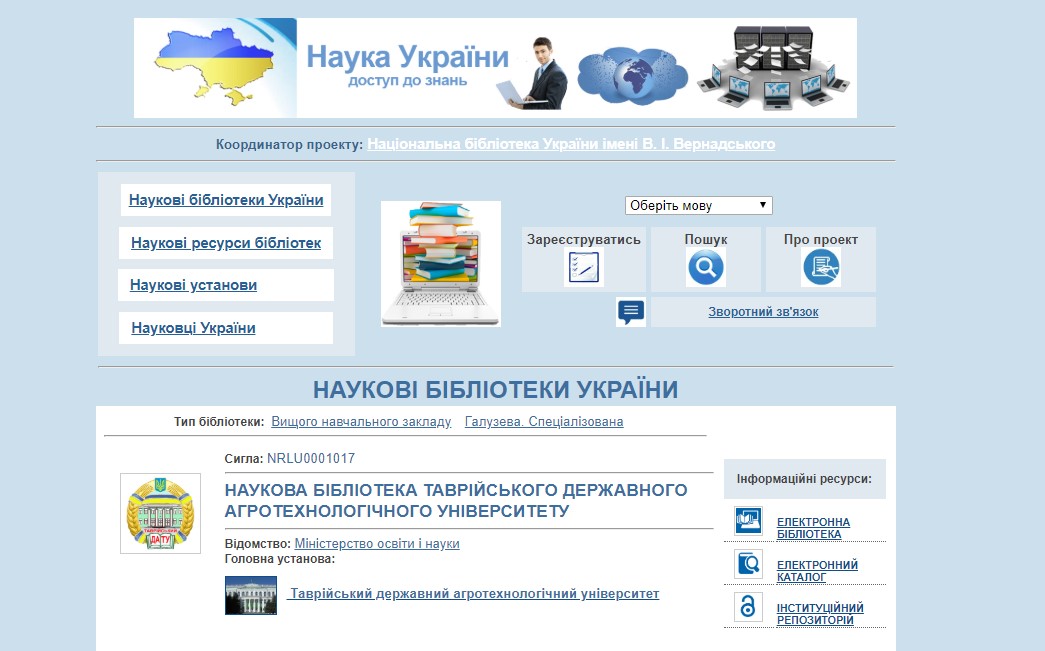Viewport: 1045px width, 651px height.
Task: Click the Зареєструватись label
Action: [584, 239]
